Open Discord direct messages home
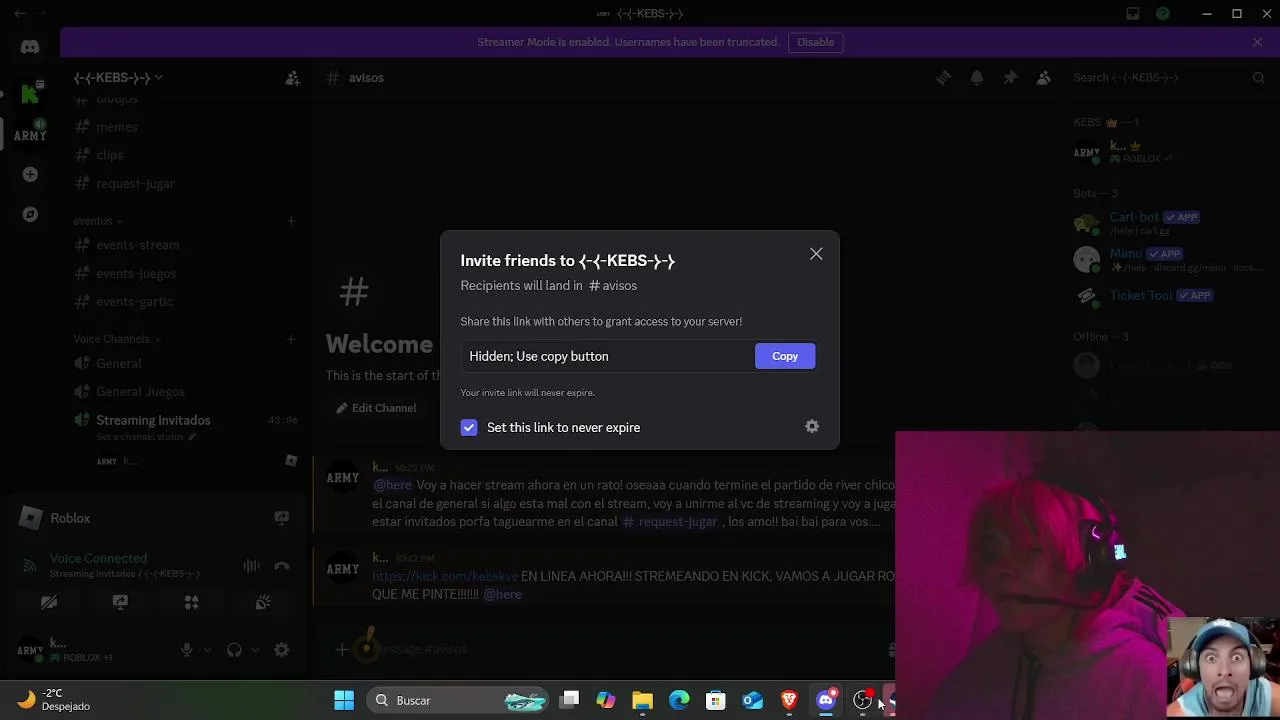 30,47
